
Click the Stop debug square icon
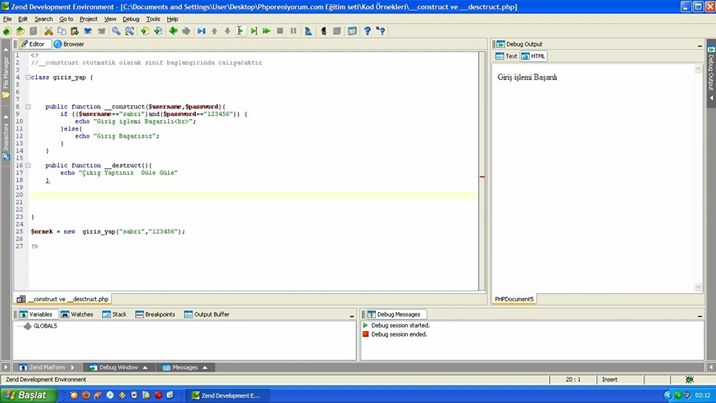(x=280, y=31)
